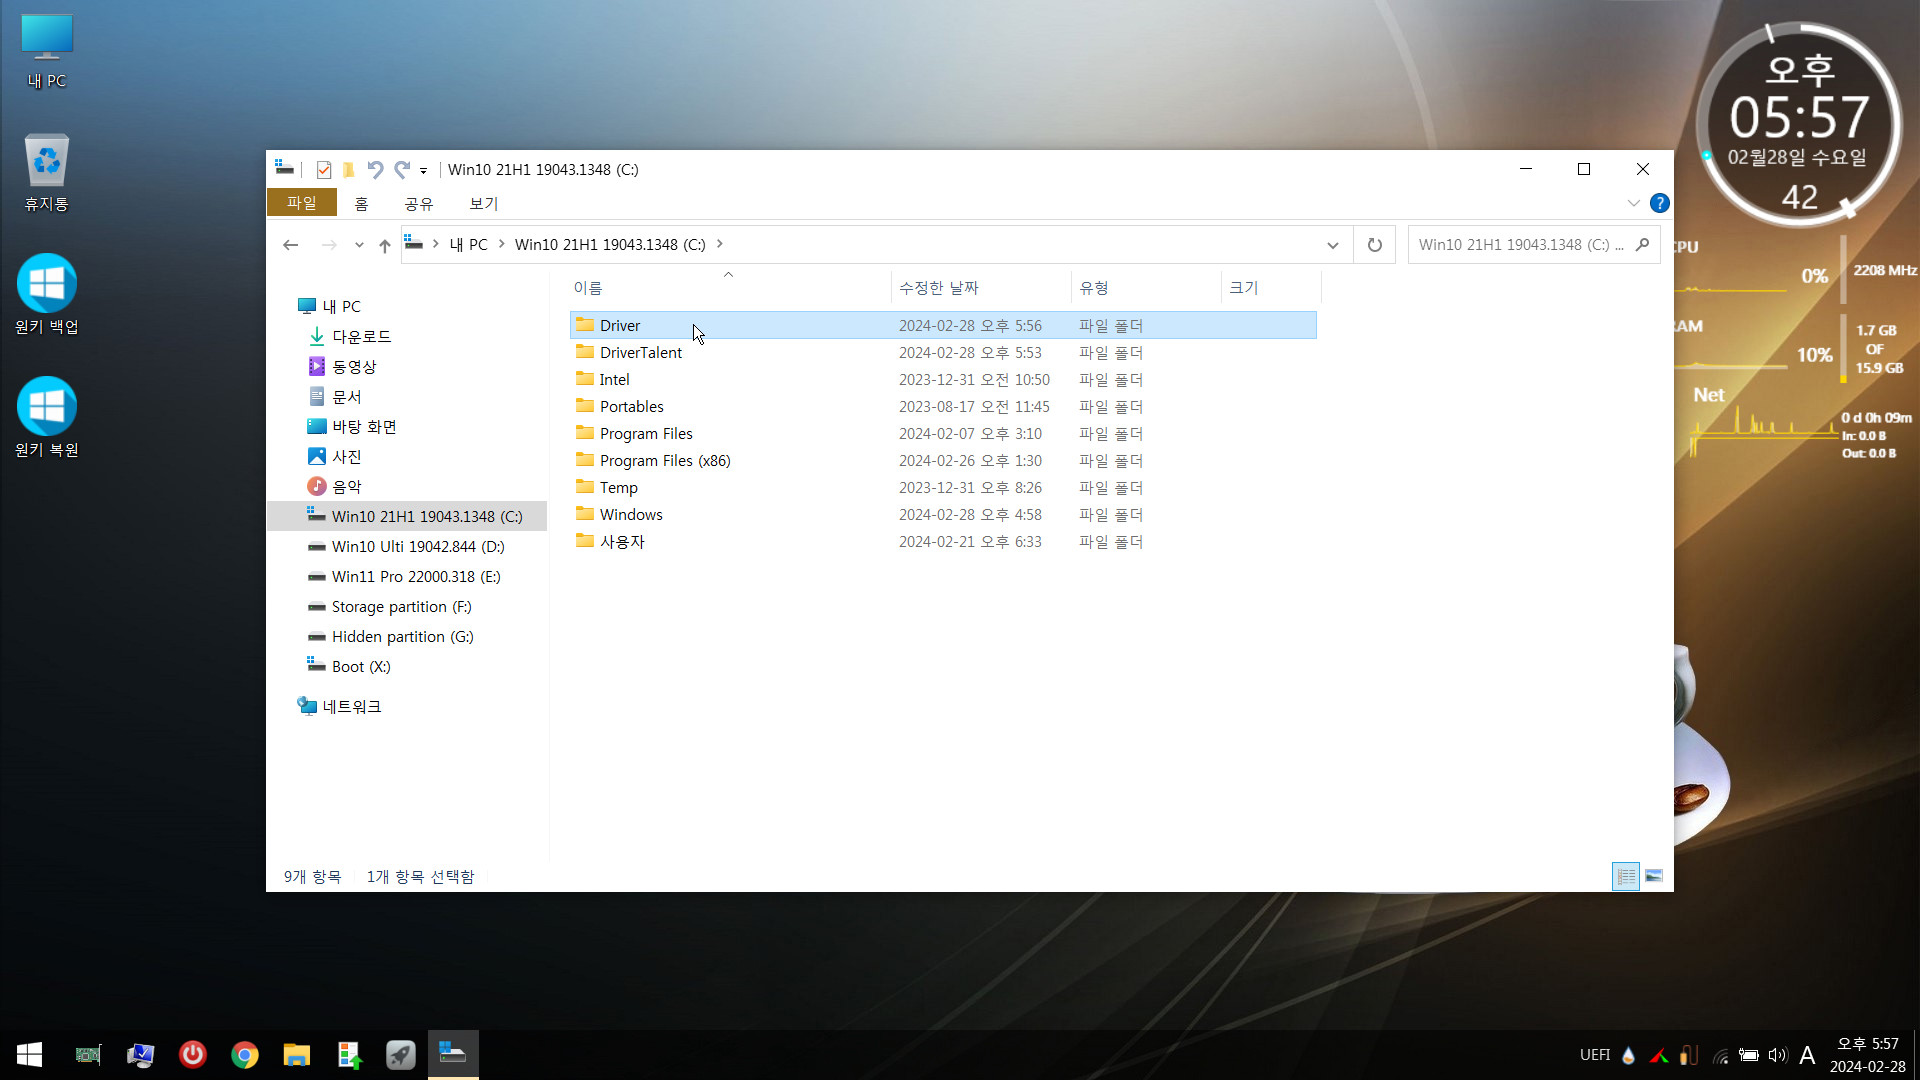The image size is (1920, 1080).
Task: Click 내 PC in address breadcrumb
Action: (x=469, y=245)
